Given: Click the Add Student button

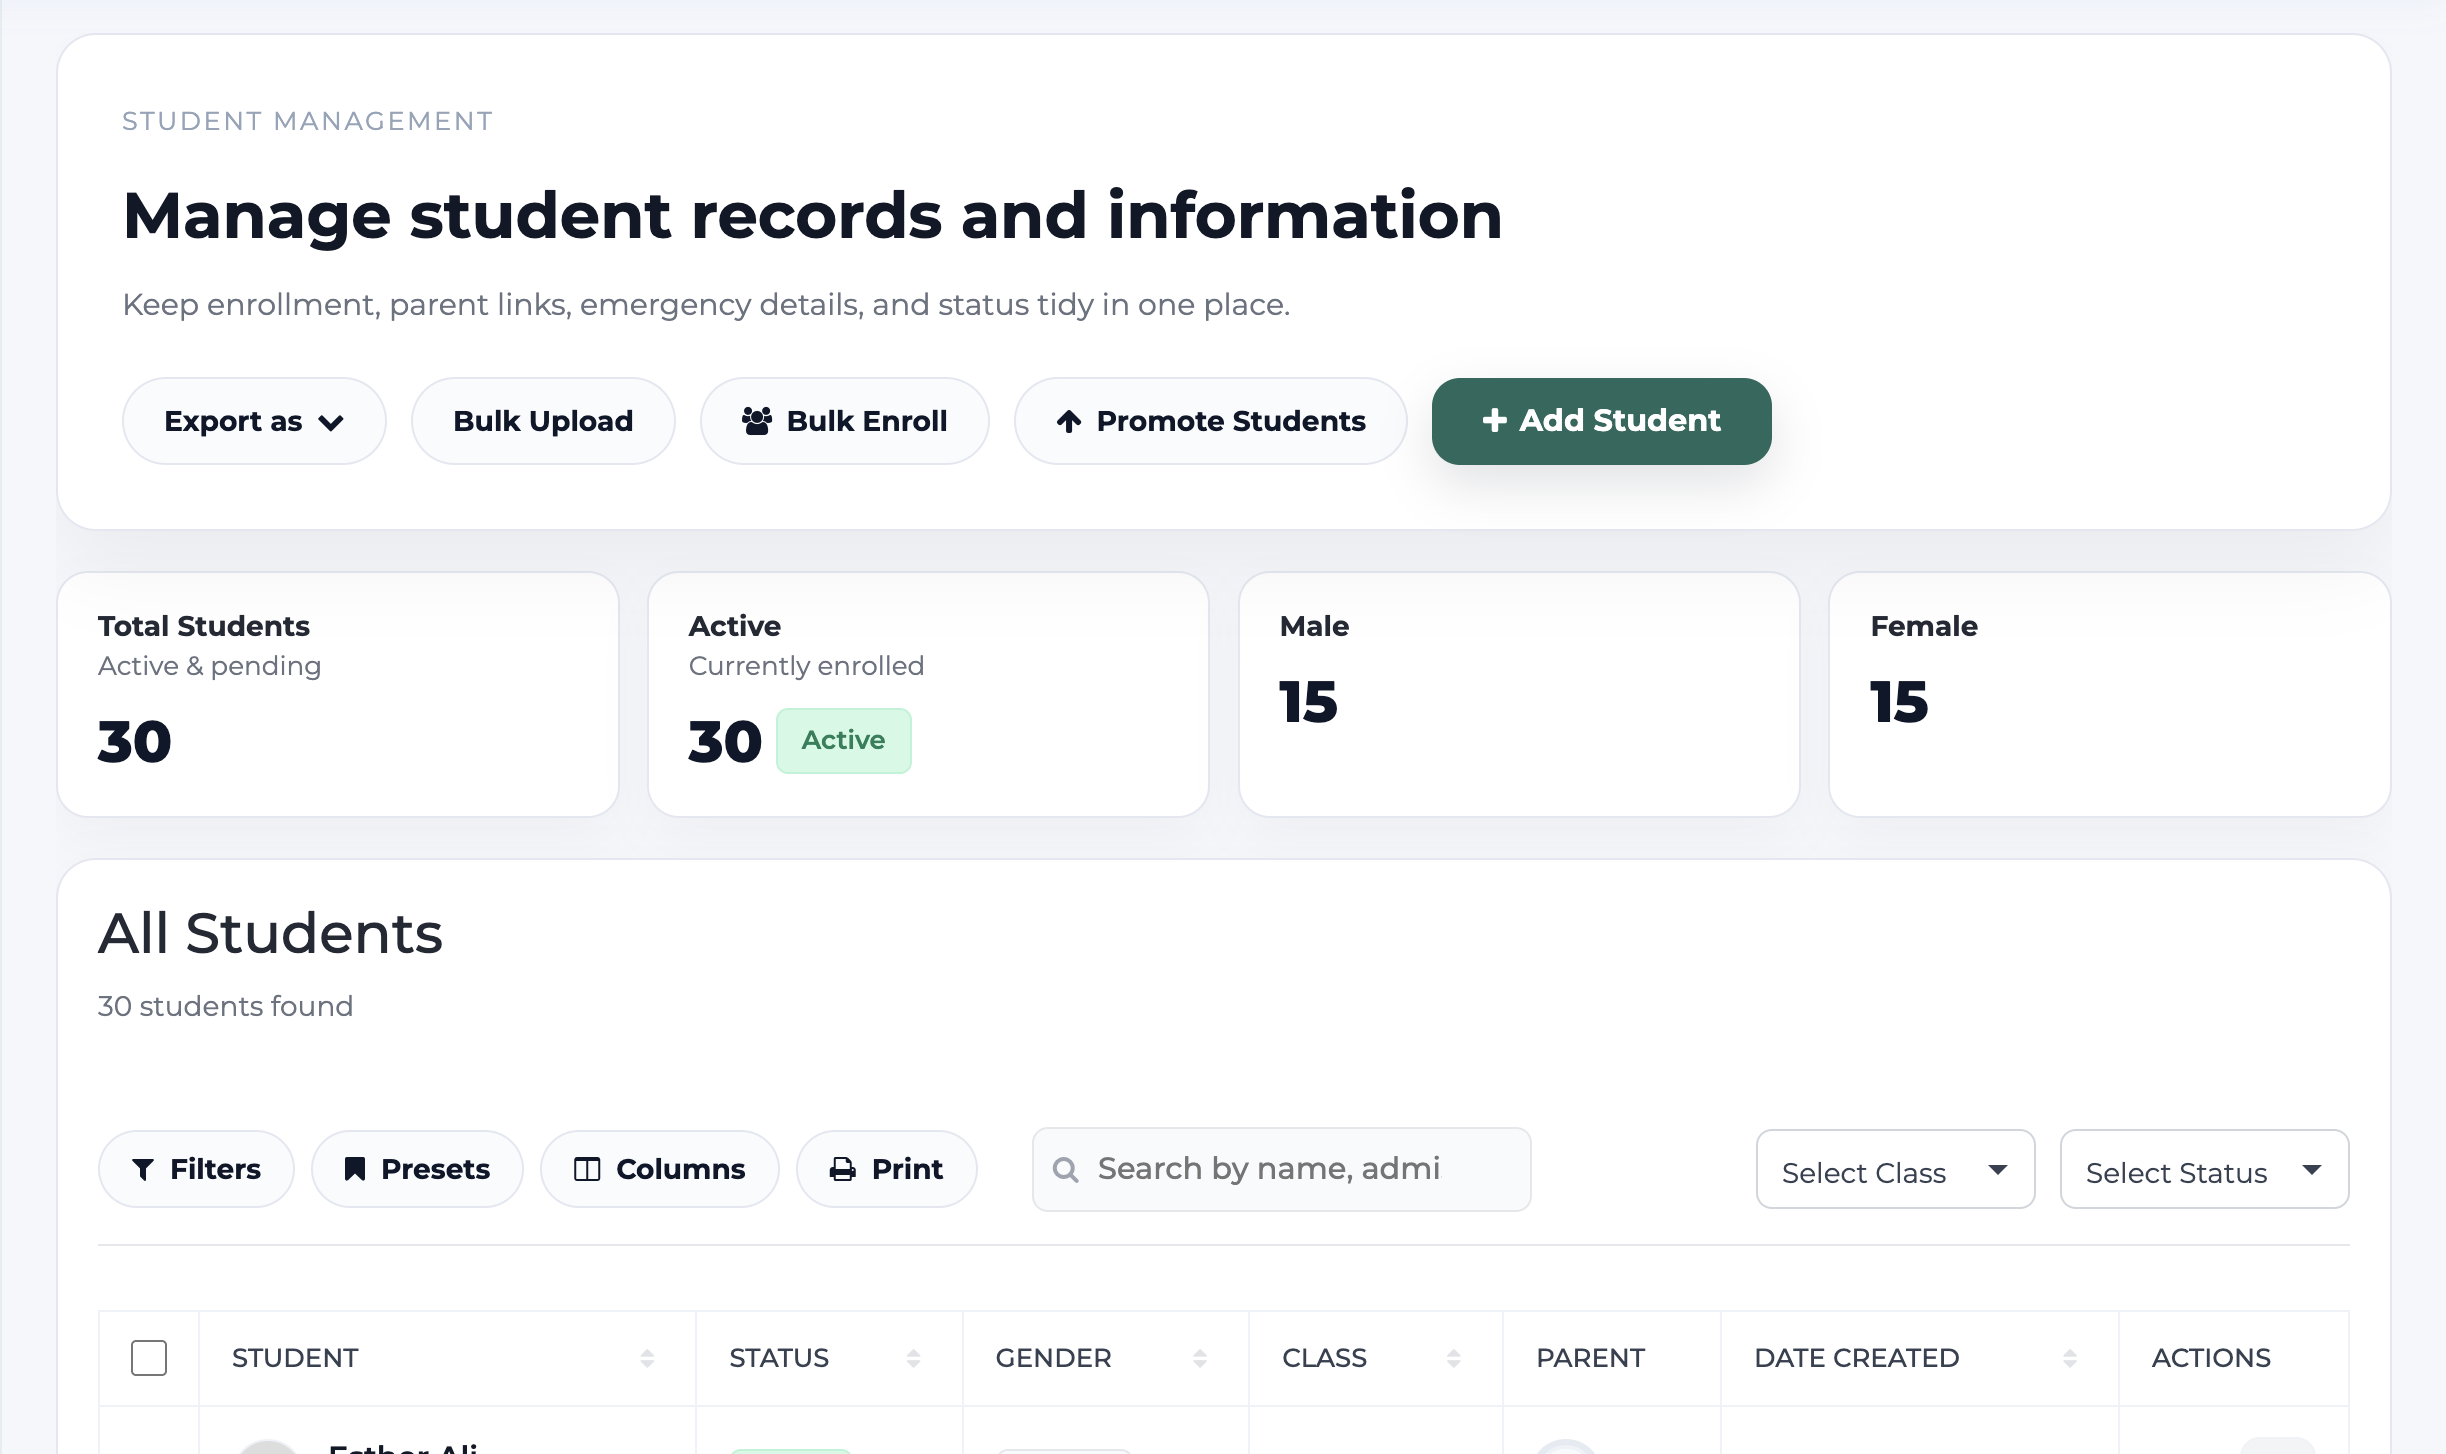Looking at the screenshot, I should [1600, 421].
